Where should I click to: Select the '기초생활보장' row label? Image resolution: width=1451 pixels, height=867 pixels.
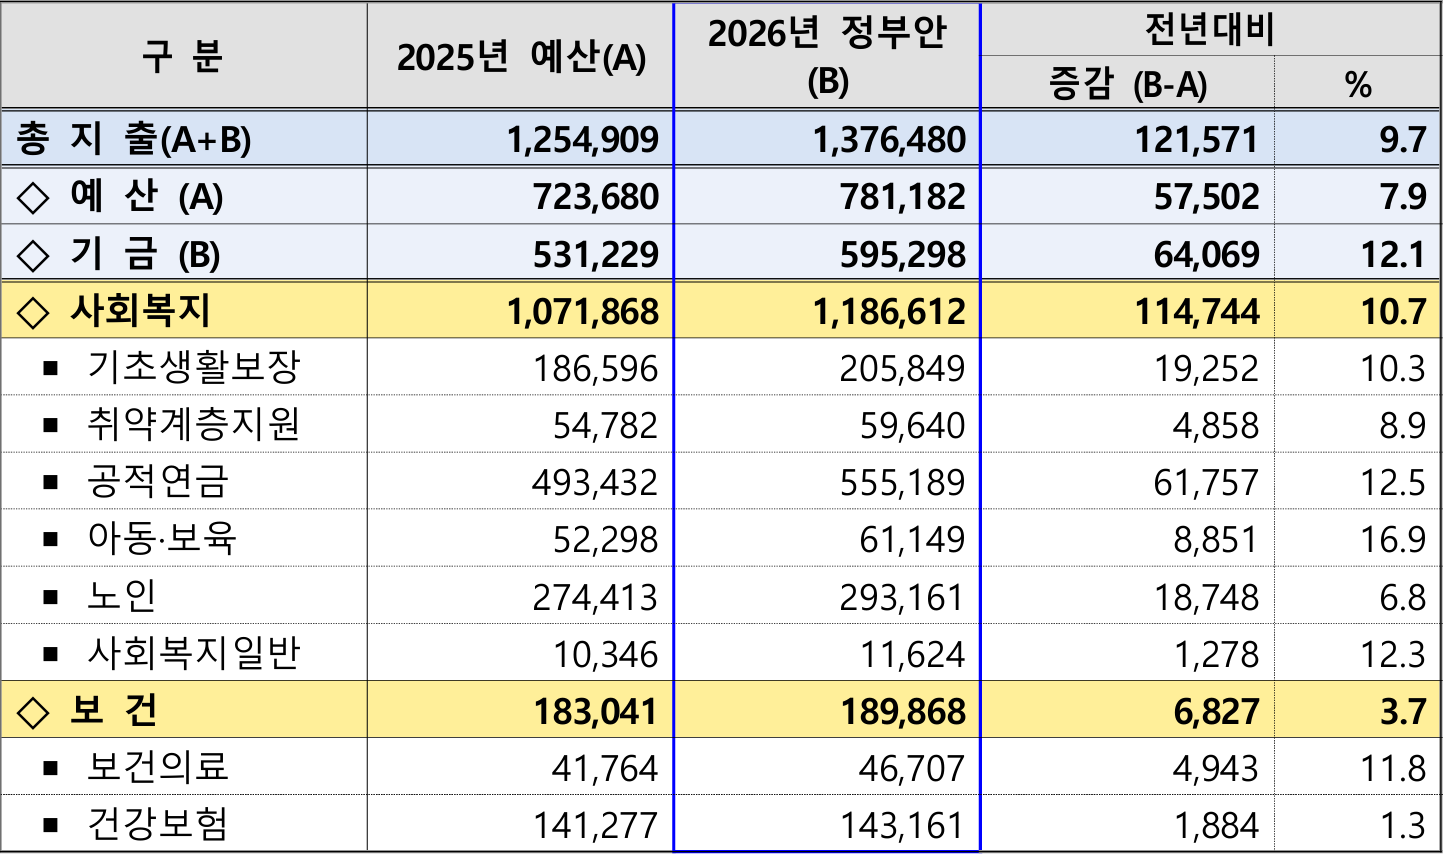(x=194, y=367)
